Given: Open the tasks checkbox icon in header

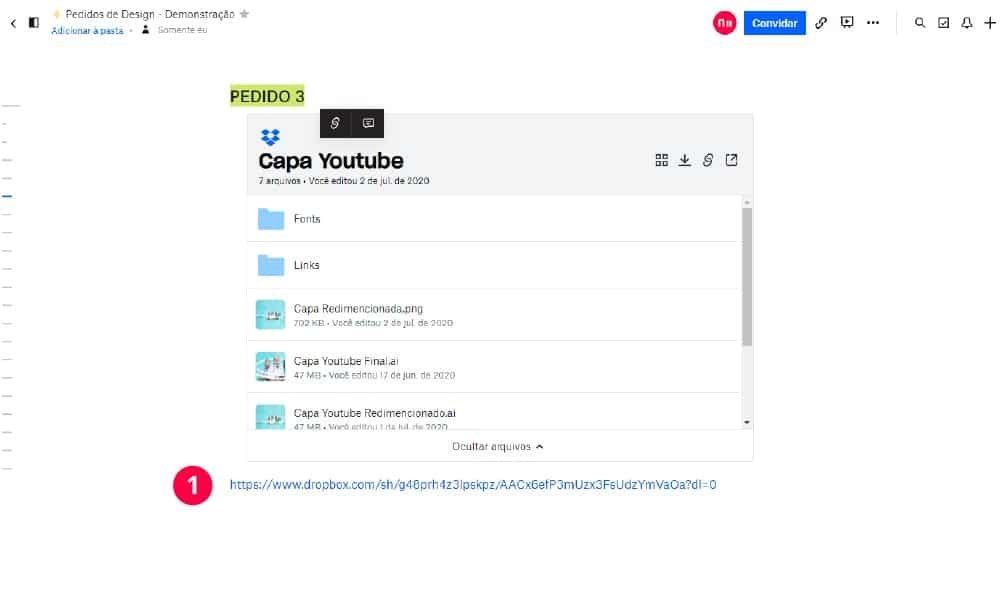Looking at the screenshot, I should coord(943,22).
